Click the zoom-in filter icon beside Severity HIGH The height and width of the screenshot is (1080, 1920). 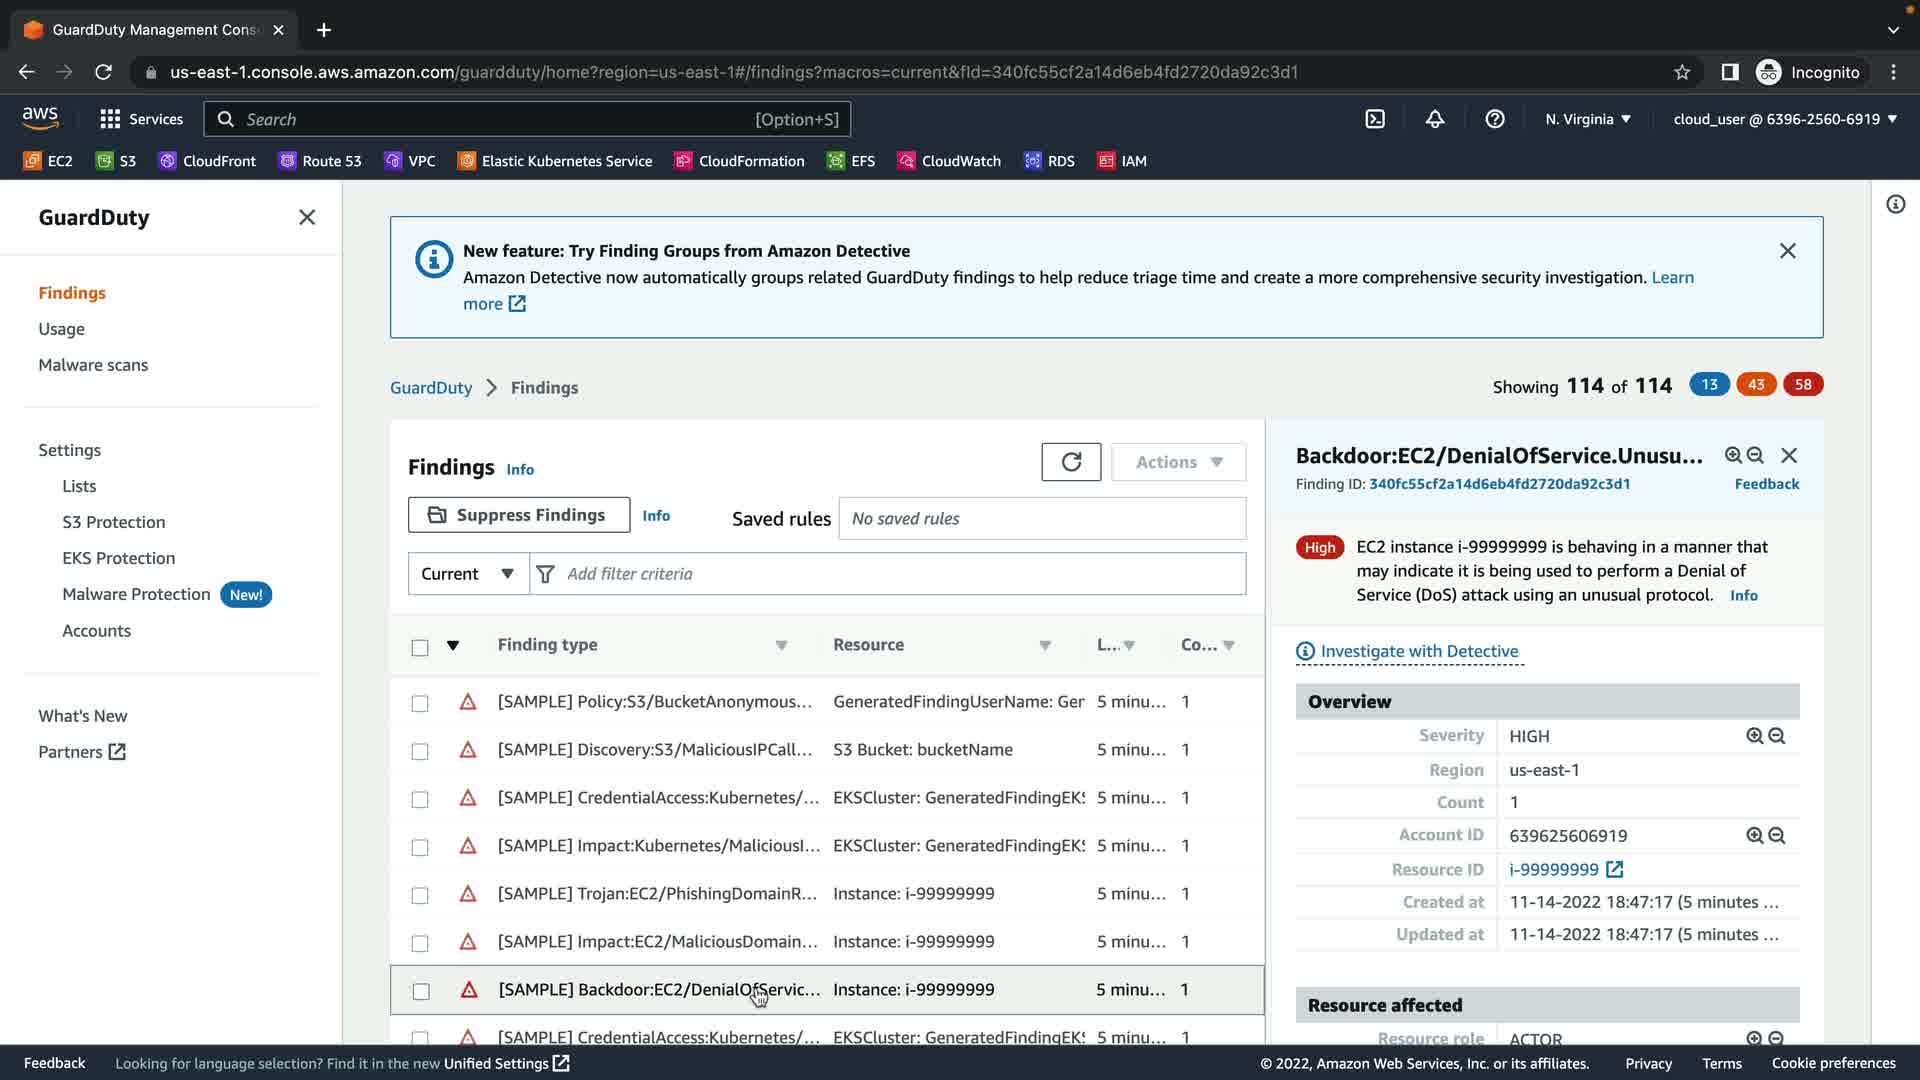(1754, 736)
